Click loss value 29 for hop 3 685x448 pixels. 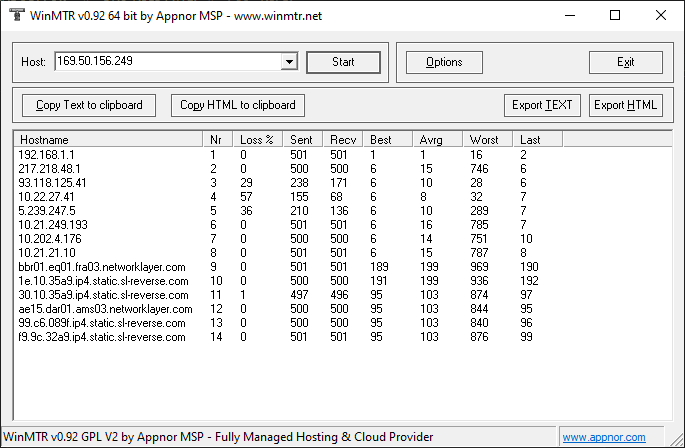click(246, 183)
